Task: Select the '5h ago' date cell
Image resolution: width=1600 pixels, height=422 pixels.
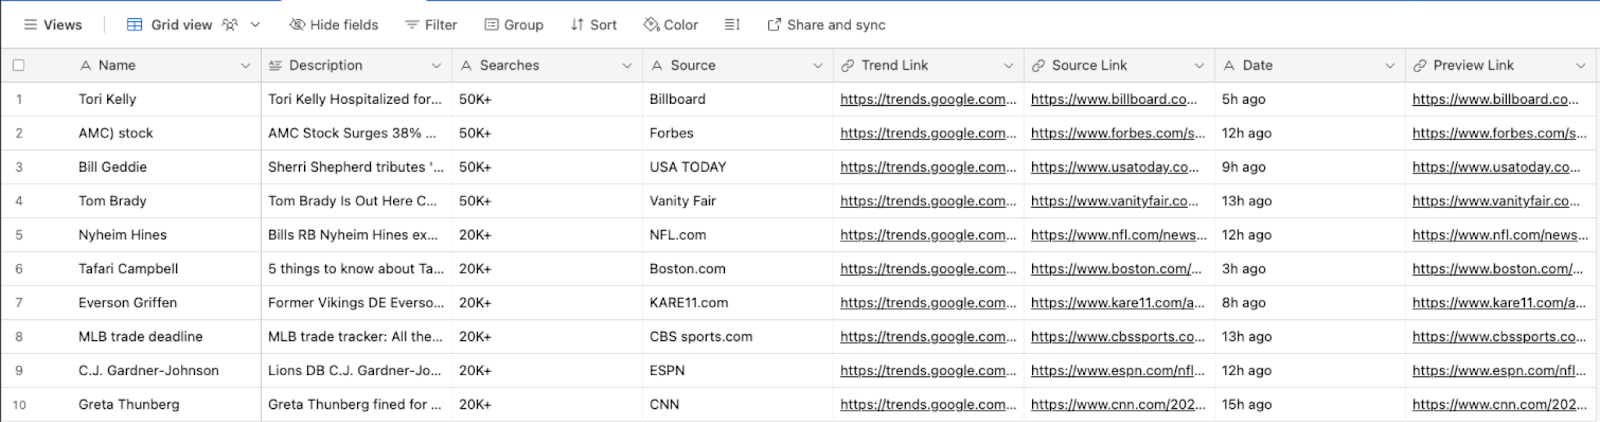Action: tap(1310, 99)
